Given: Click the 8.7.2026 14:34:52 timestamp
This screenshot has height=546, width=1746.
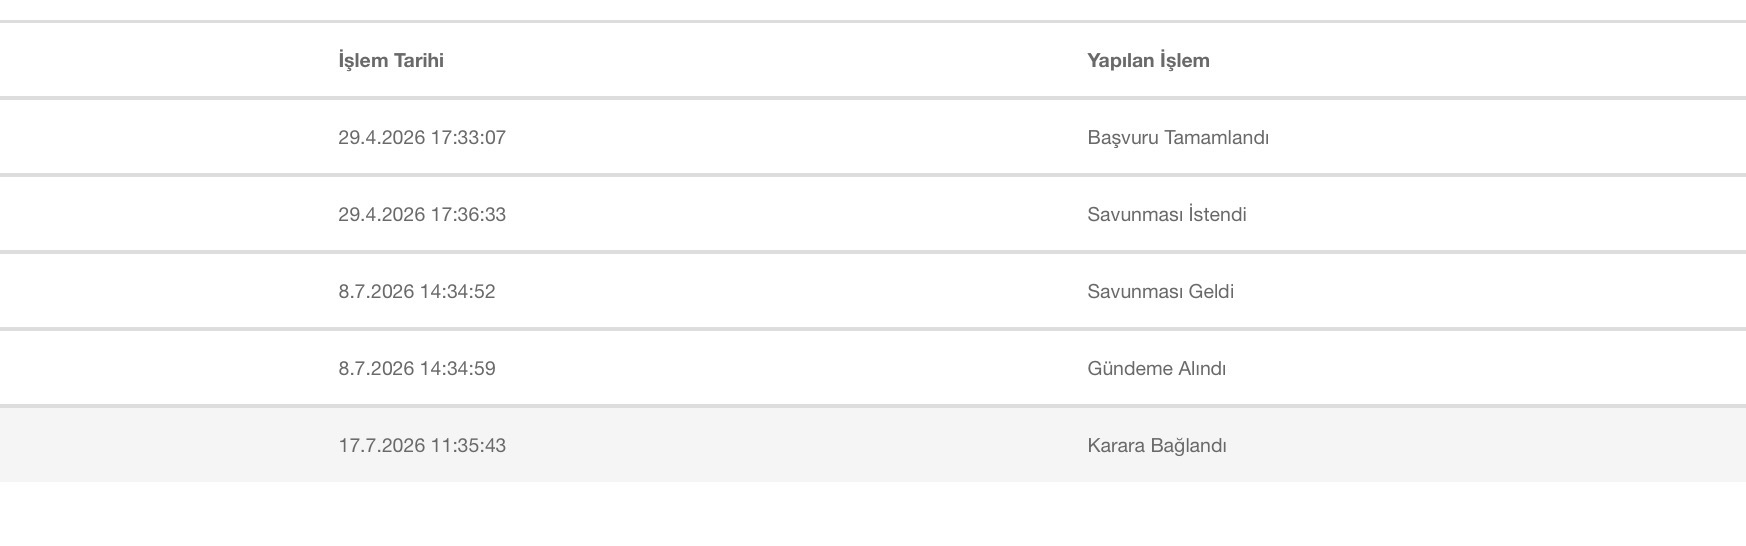Looking at the screenshot, I should pyautogui.click(x=417, y=292).
